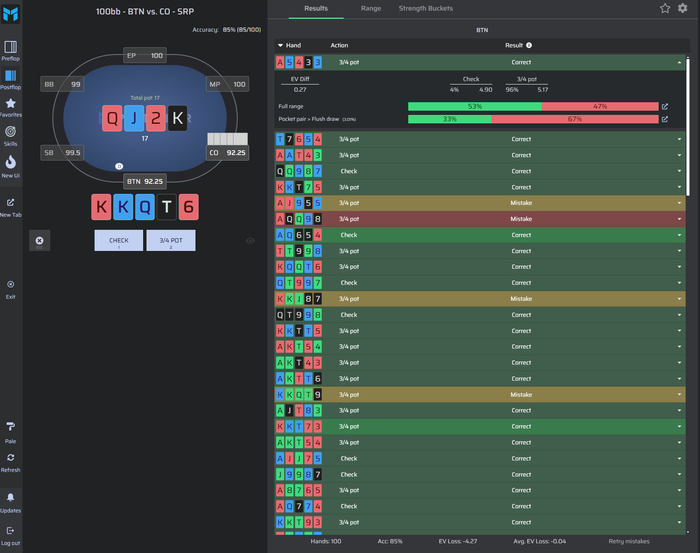Click the results list scrollbar

(x=688, y=127)
